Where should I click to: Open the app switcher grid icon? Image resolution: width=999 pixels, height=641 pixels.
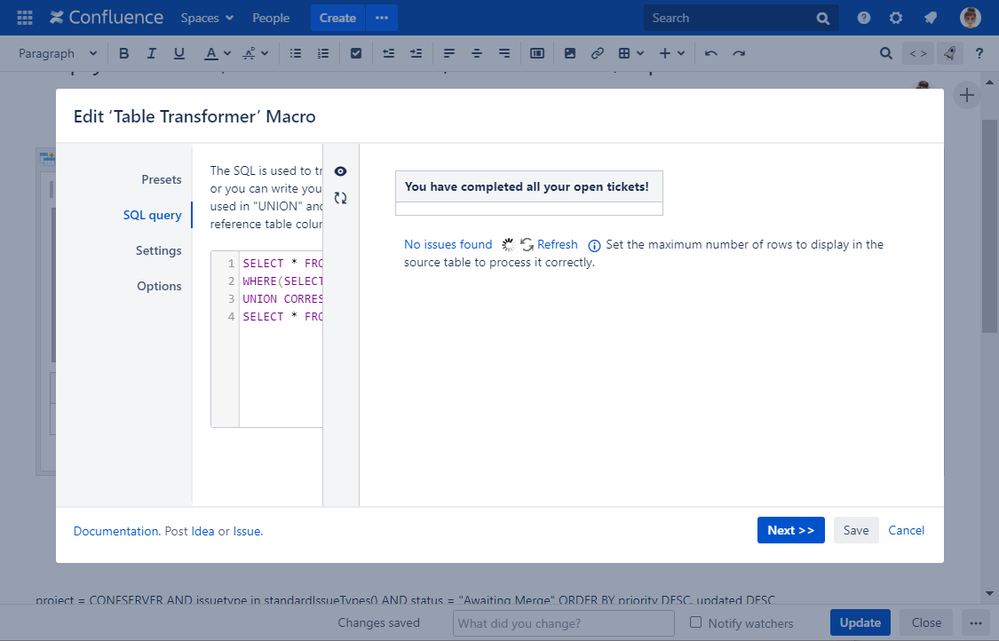tap(25, 18)
